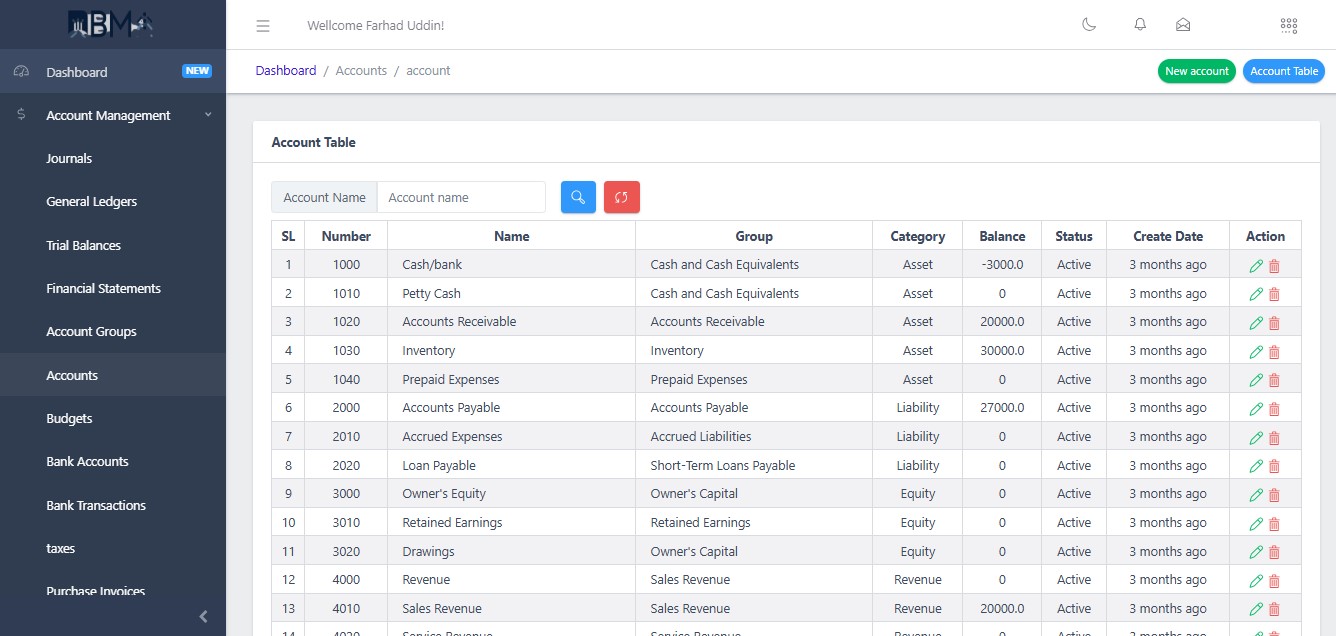1336x636 pixels.
Task: Open Trial Balances in the sidebar
Action: 113,245
